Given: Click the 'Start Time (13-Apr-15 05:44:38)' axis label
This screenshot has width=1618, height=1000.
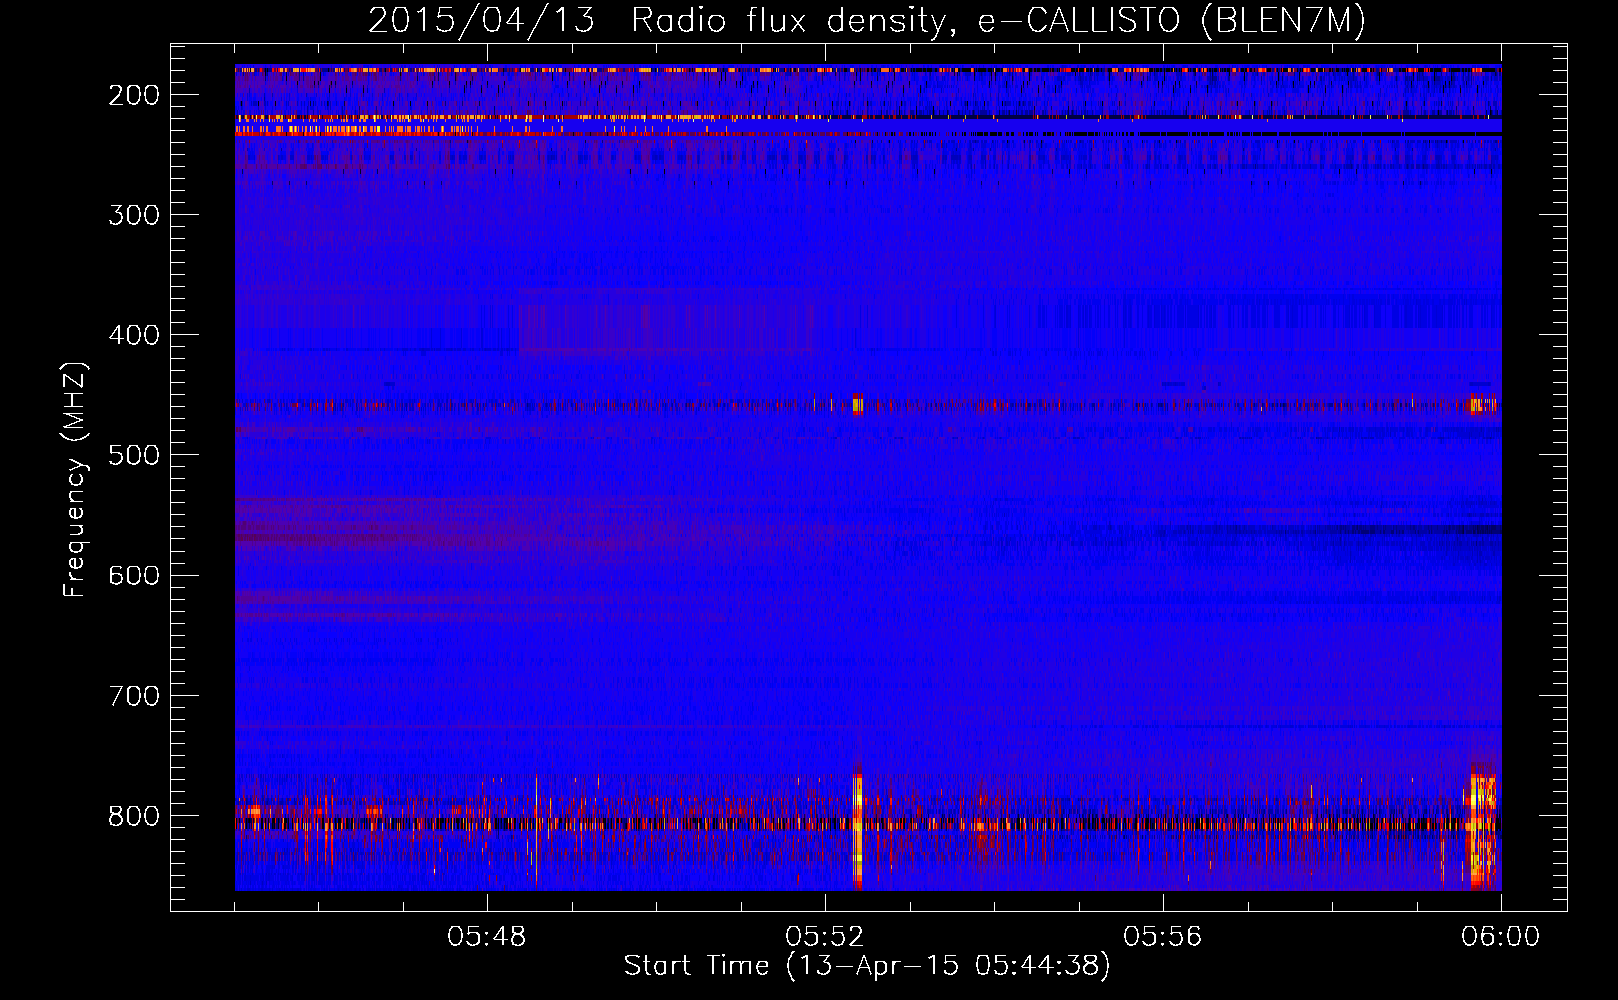Looking at the screenshot, I should tap(867, 966).
